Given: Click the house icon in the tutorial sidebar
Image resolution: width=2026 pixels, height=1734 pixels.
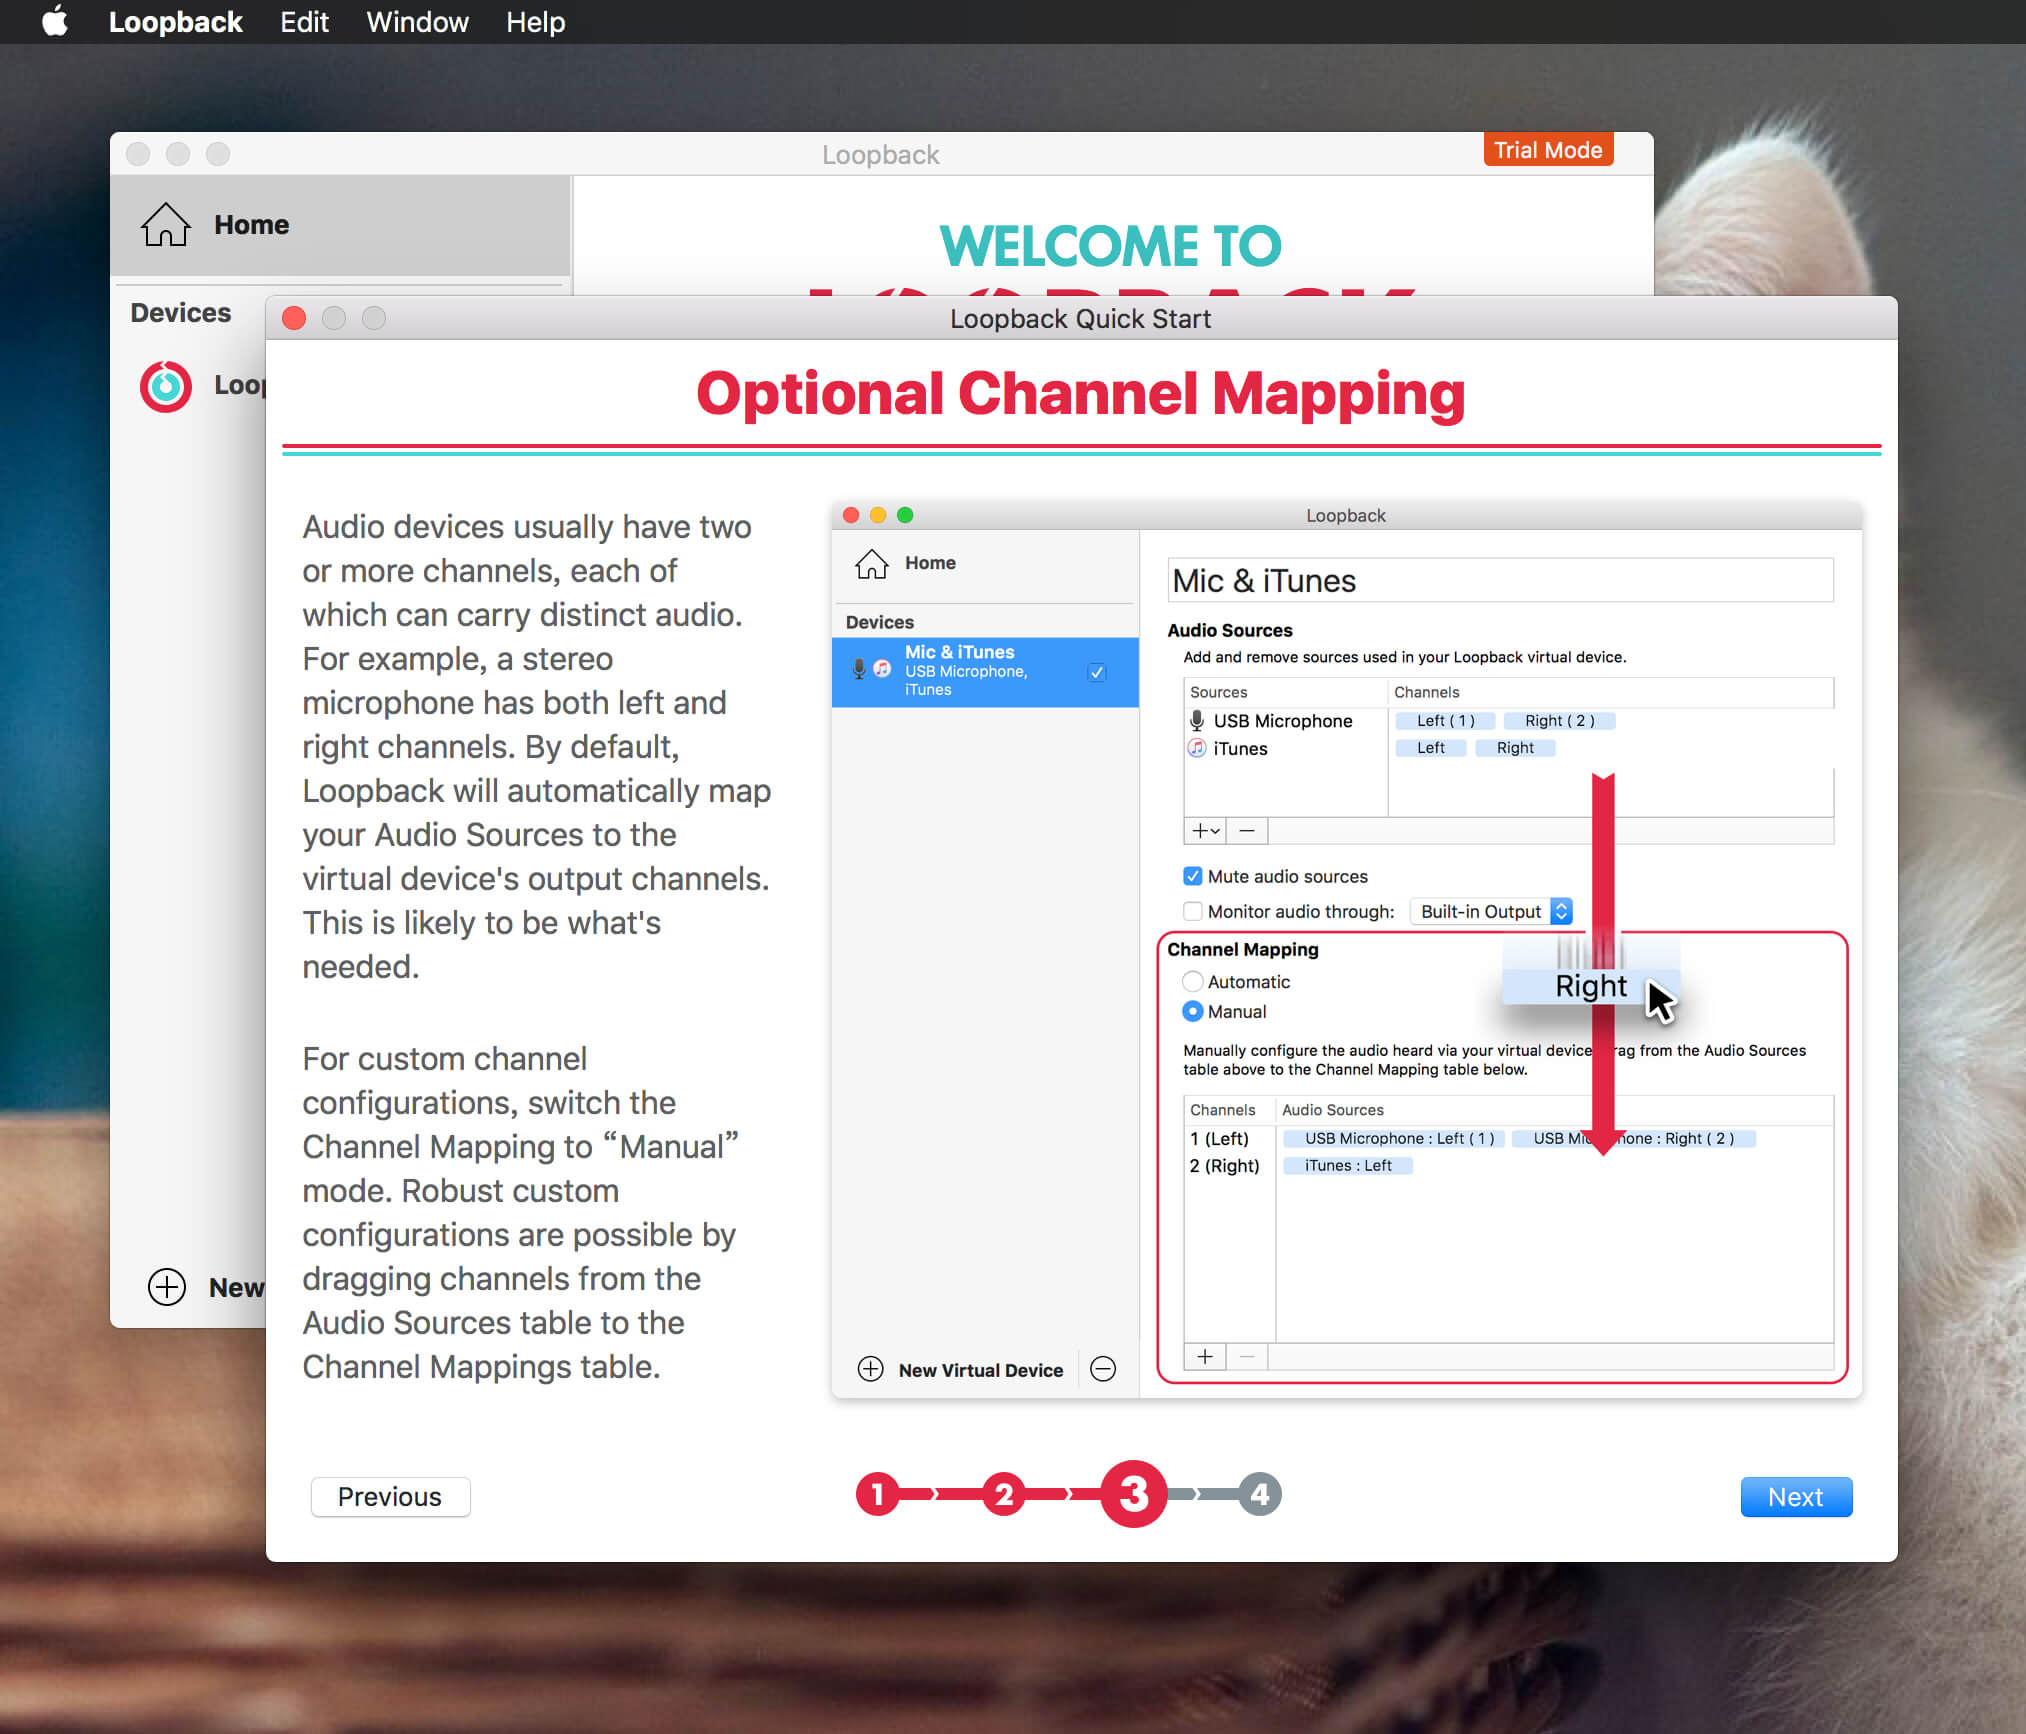Looking at the screenshot, I should tap(872, 563).
